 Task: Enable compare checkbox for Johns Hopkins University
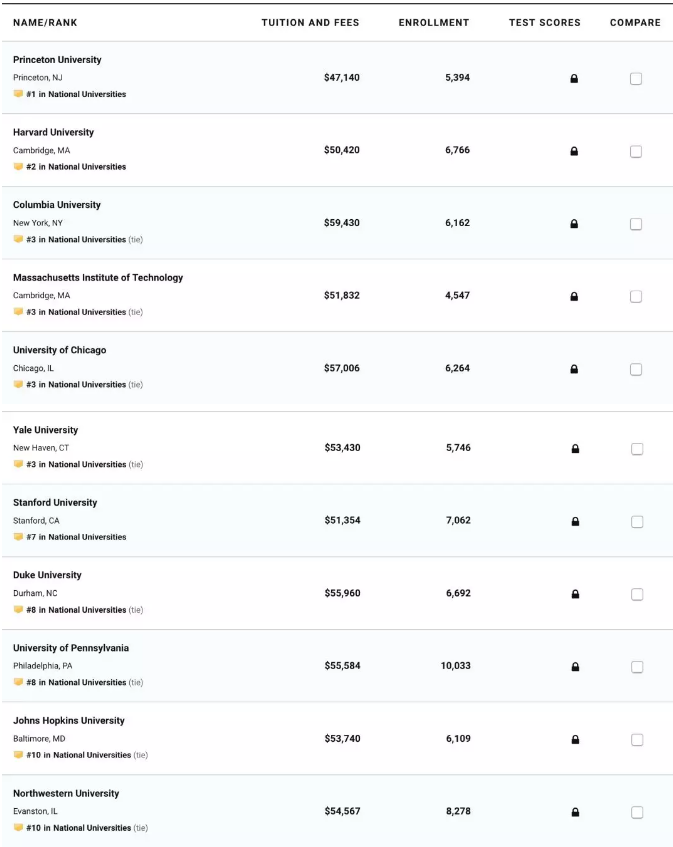point(637,740)
